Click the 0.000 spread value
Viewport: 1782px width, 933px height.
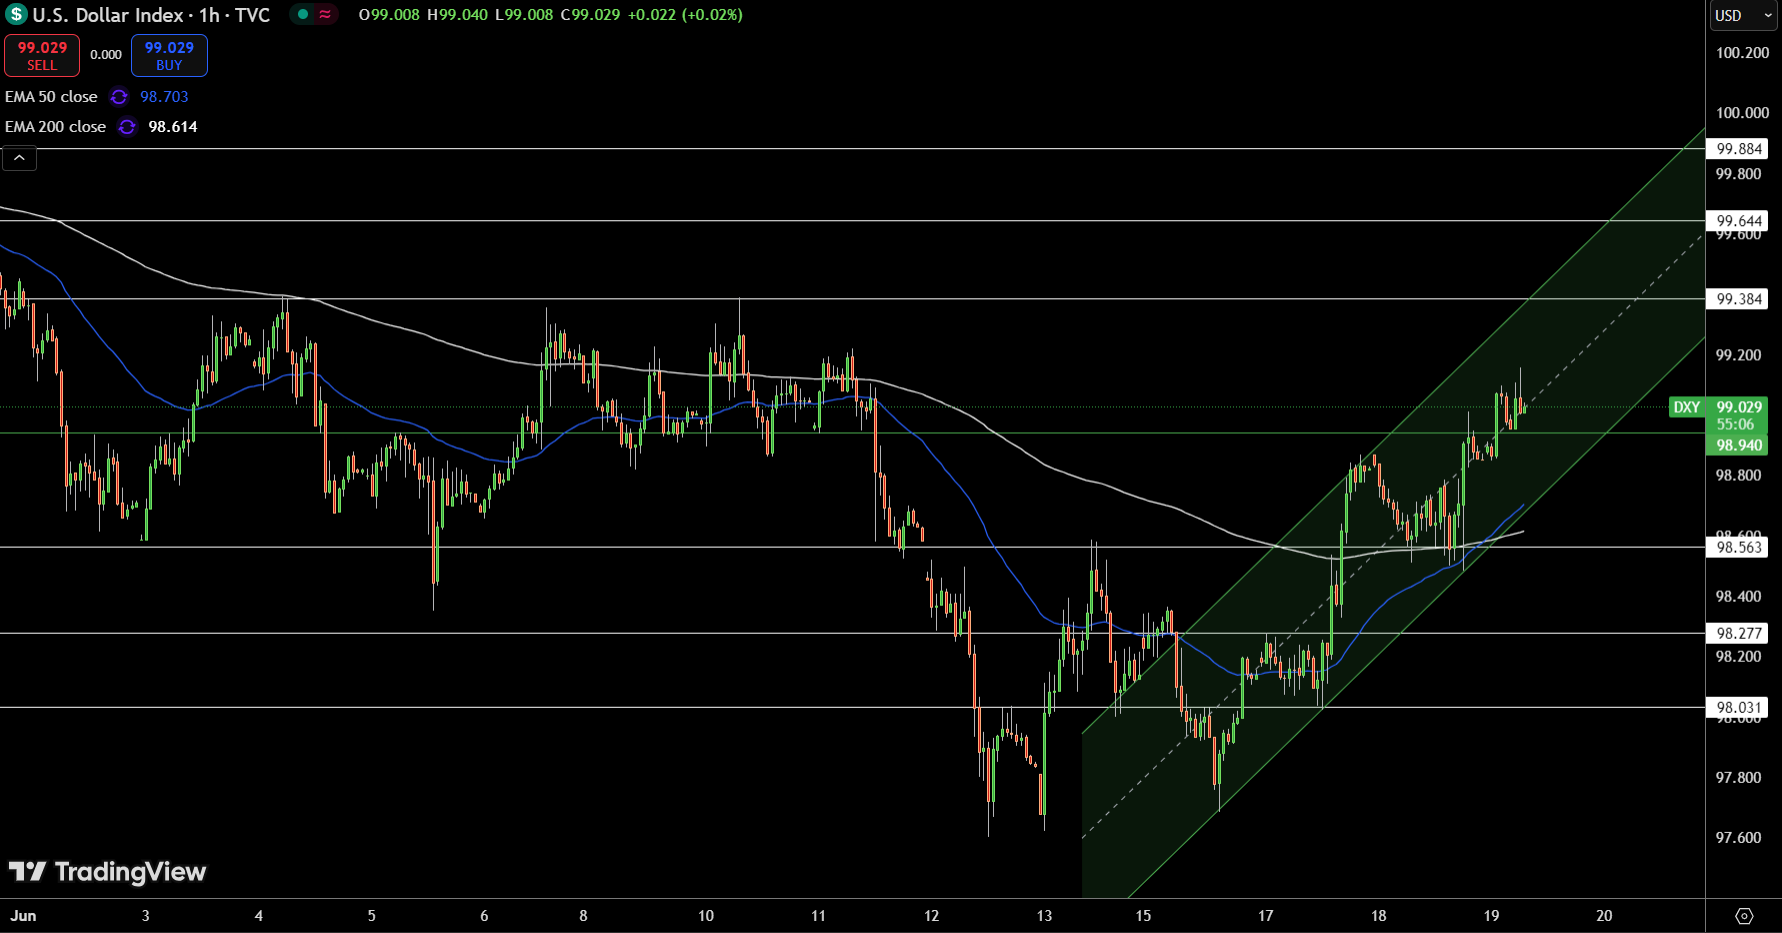click(106, 55)
